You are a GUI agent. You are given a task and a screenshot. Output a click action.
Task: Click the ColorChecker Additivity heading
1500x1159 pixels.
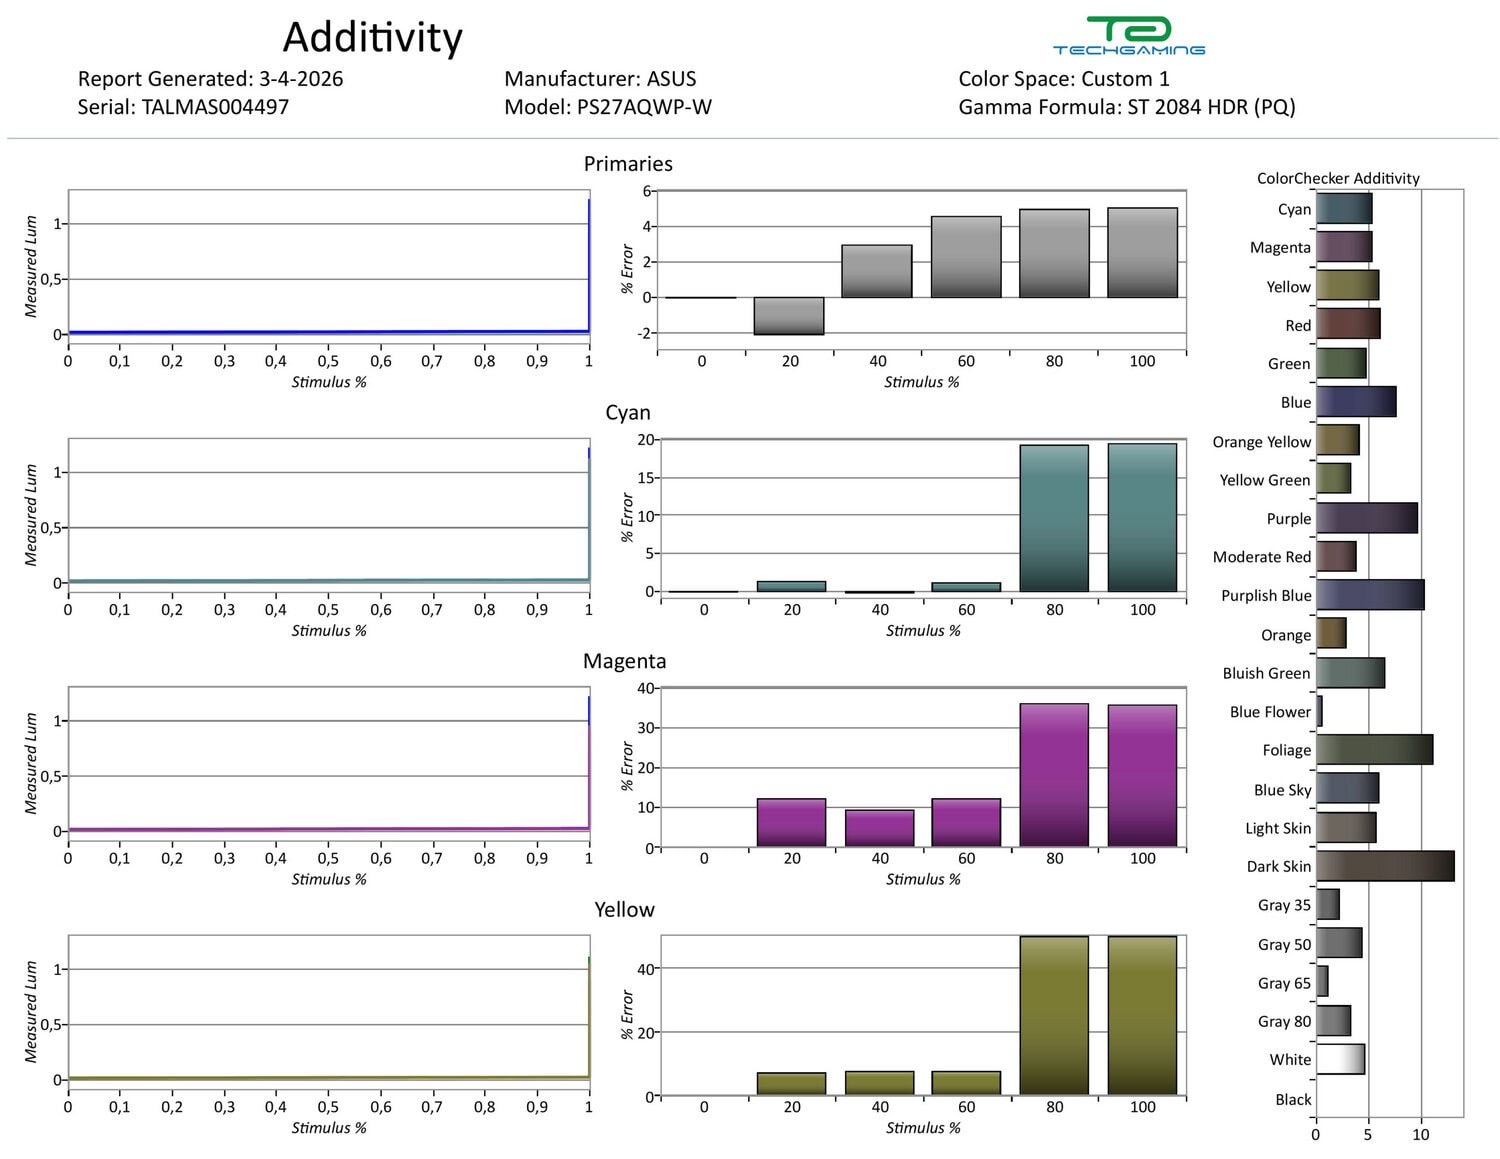pyautogui.click(x=1338, y=178)
